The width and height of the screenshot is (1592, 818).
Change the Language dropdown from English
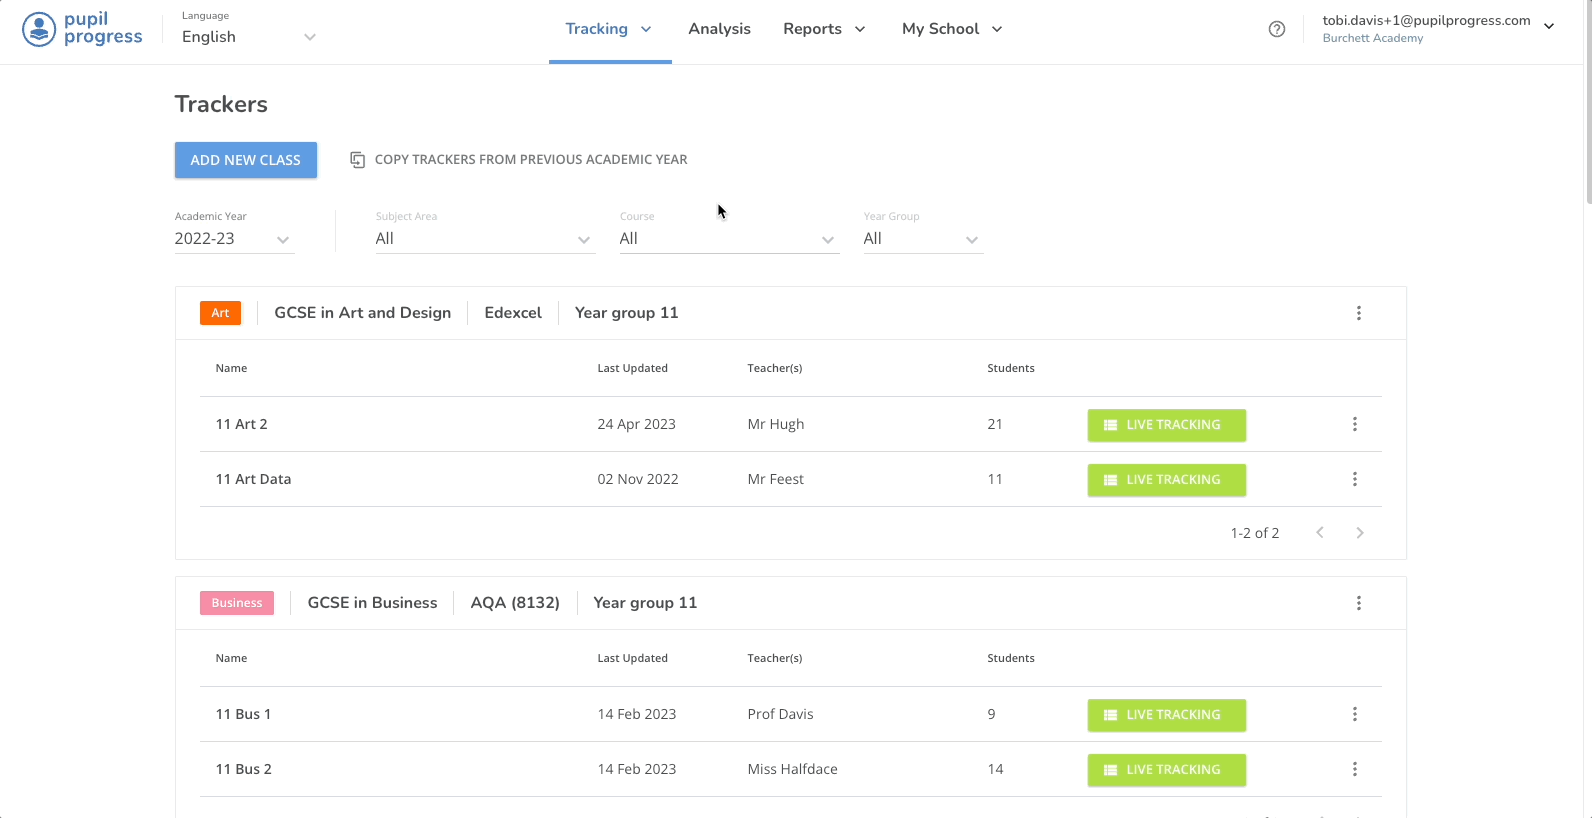pyautogui.click(x=248, y=37)
